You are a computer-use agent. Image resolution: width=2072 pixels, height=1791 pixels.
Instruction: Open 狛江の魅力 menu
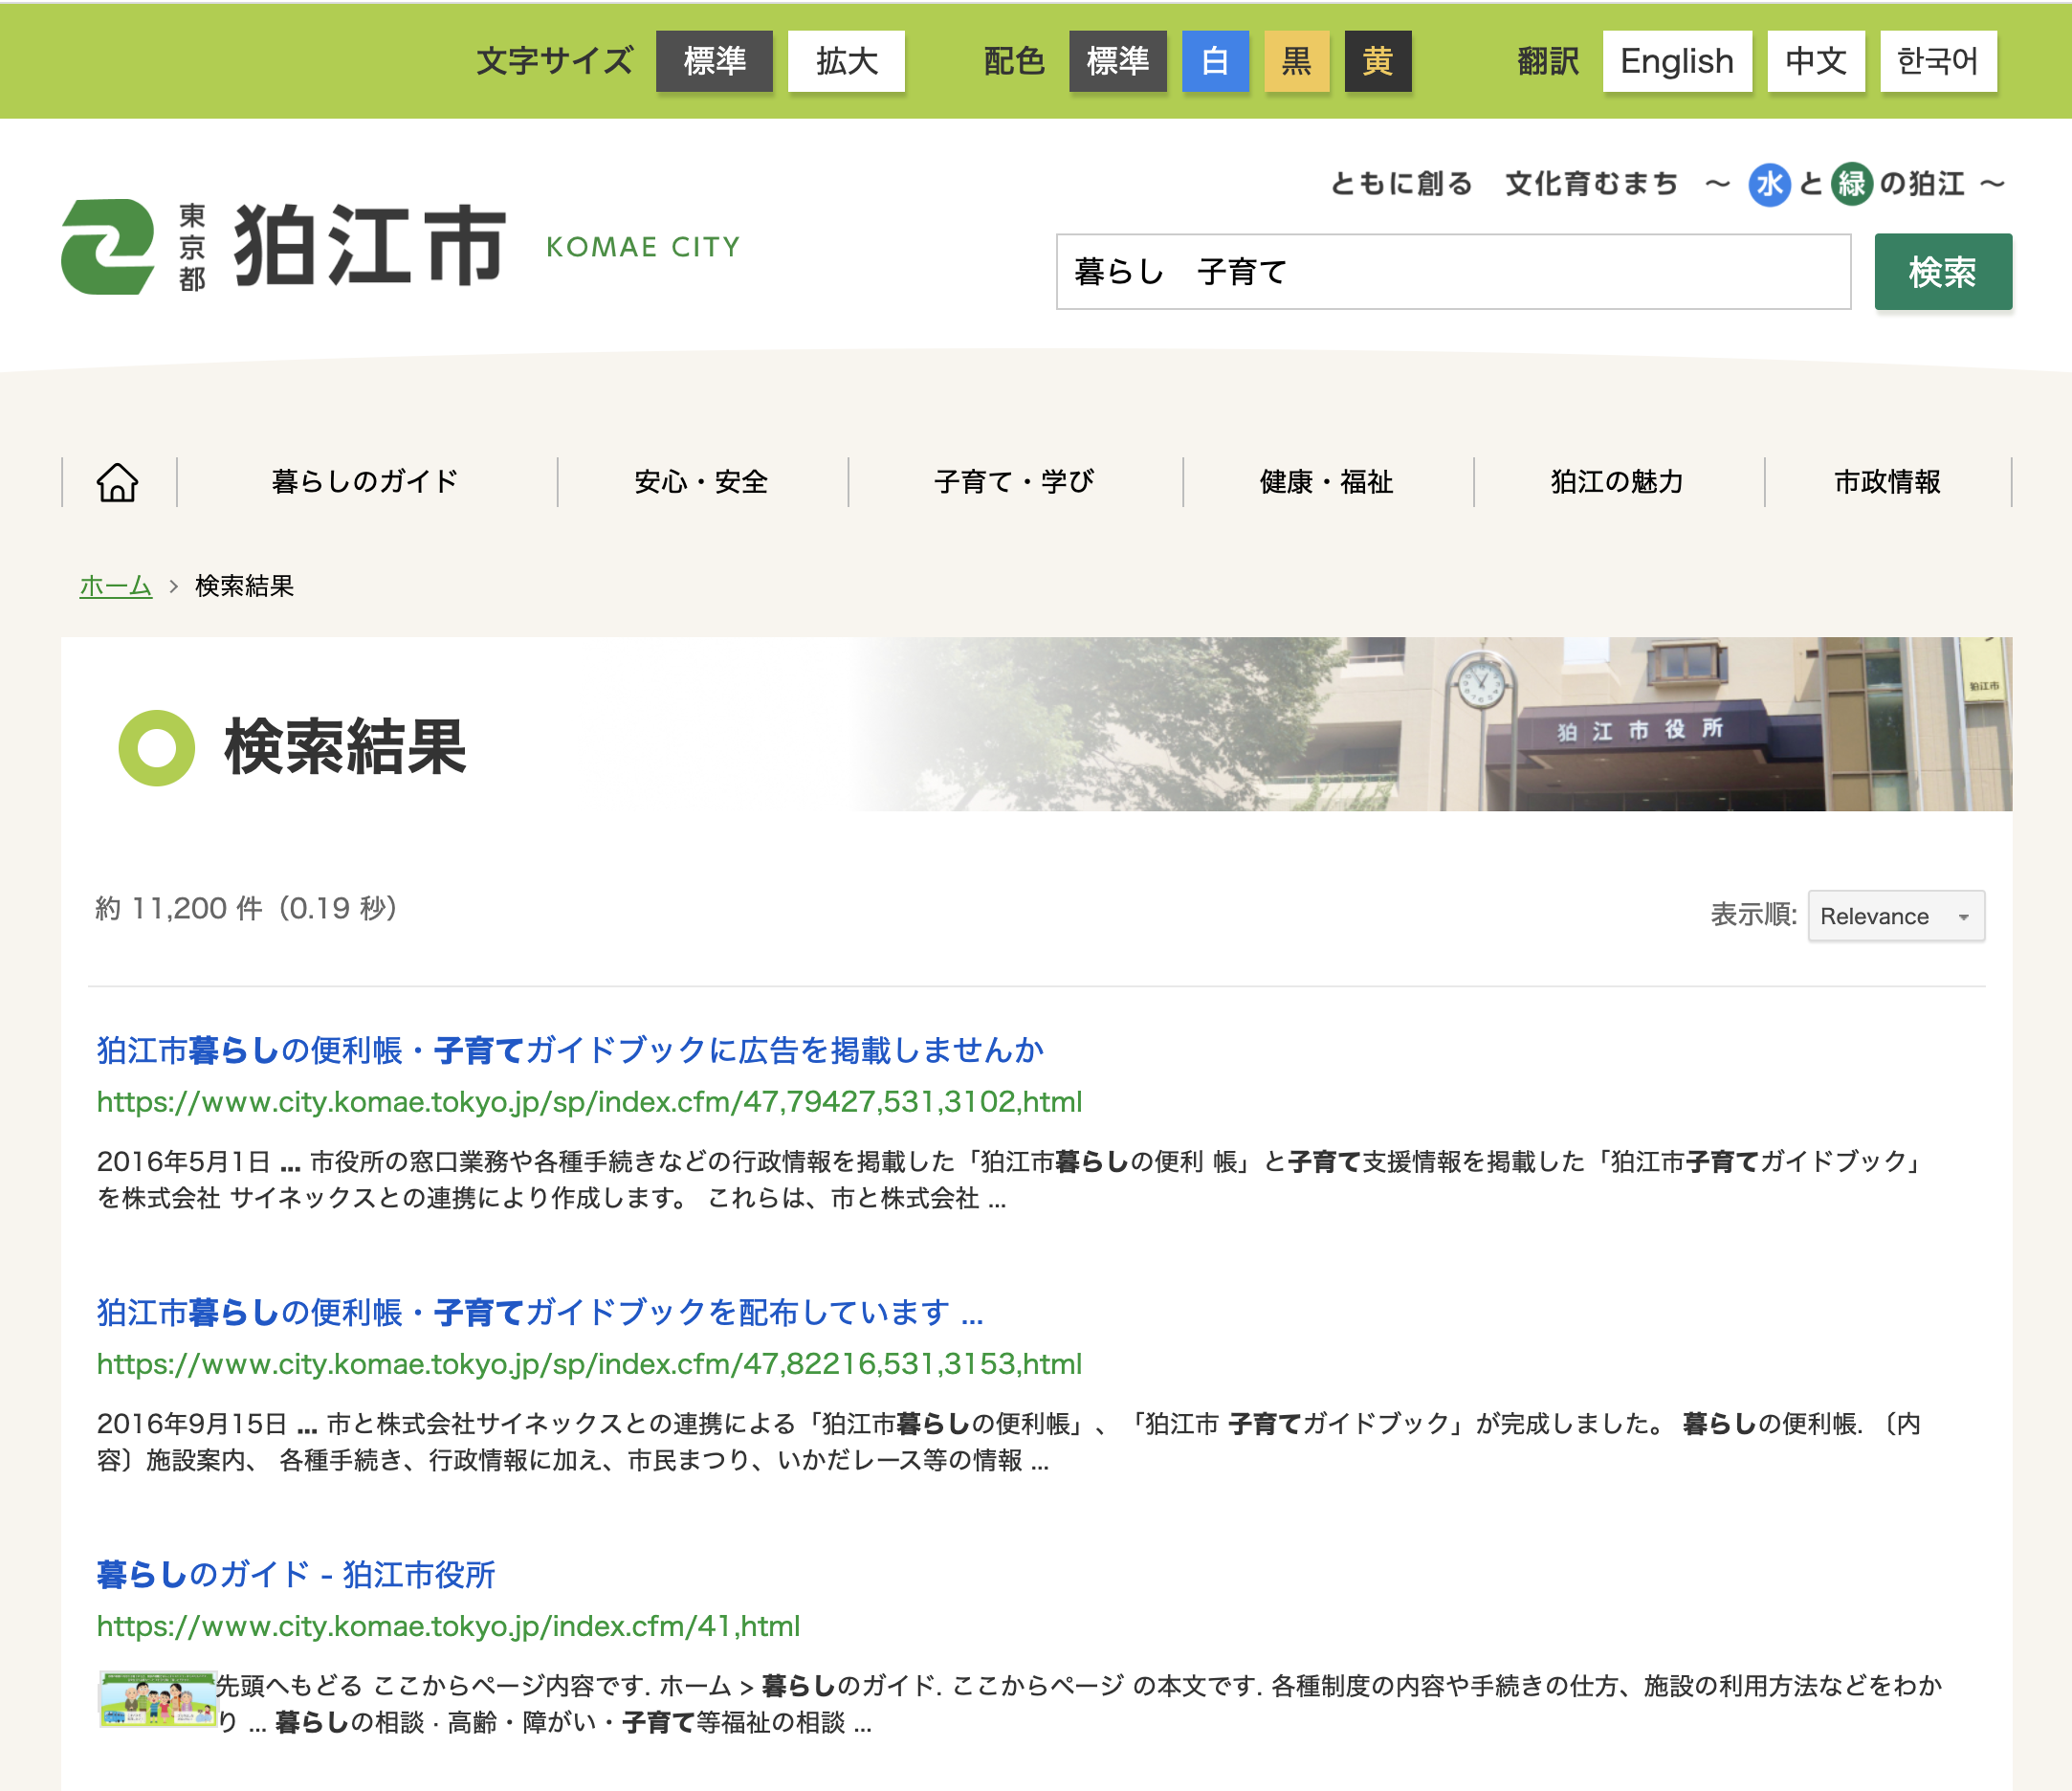(x=1618, y=482)
